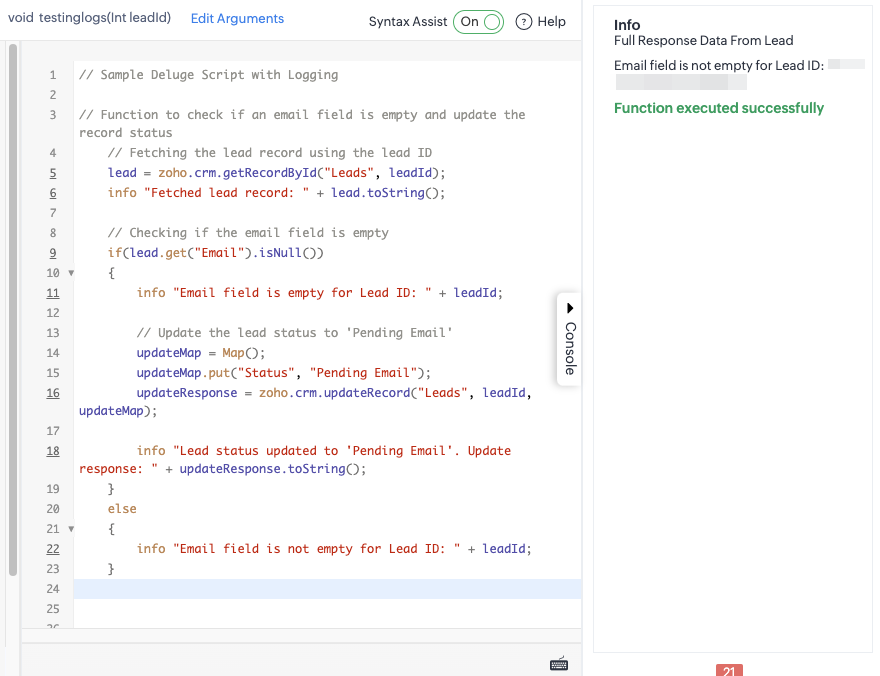
Task: Click 'Full Response Data From Lead' text
Action: click(x=703, y=41)
